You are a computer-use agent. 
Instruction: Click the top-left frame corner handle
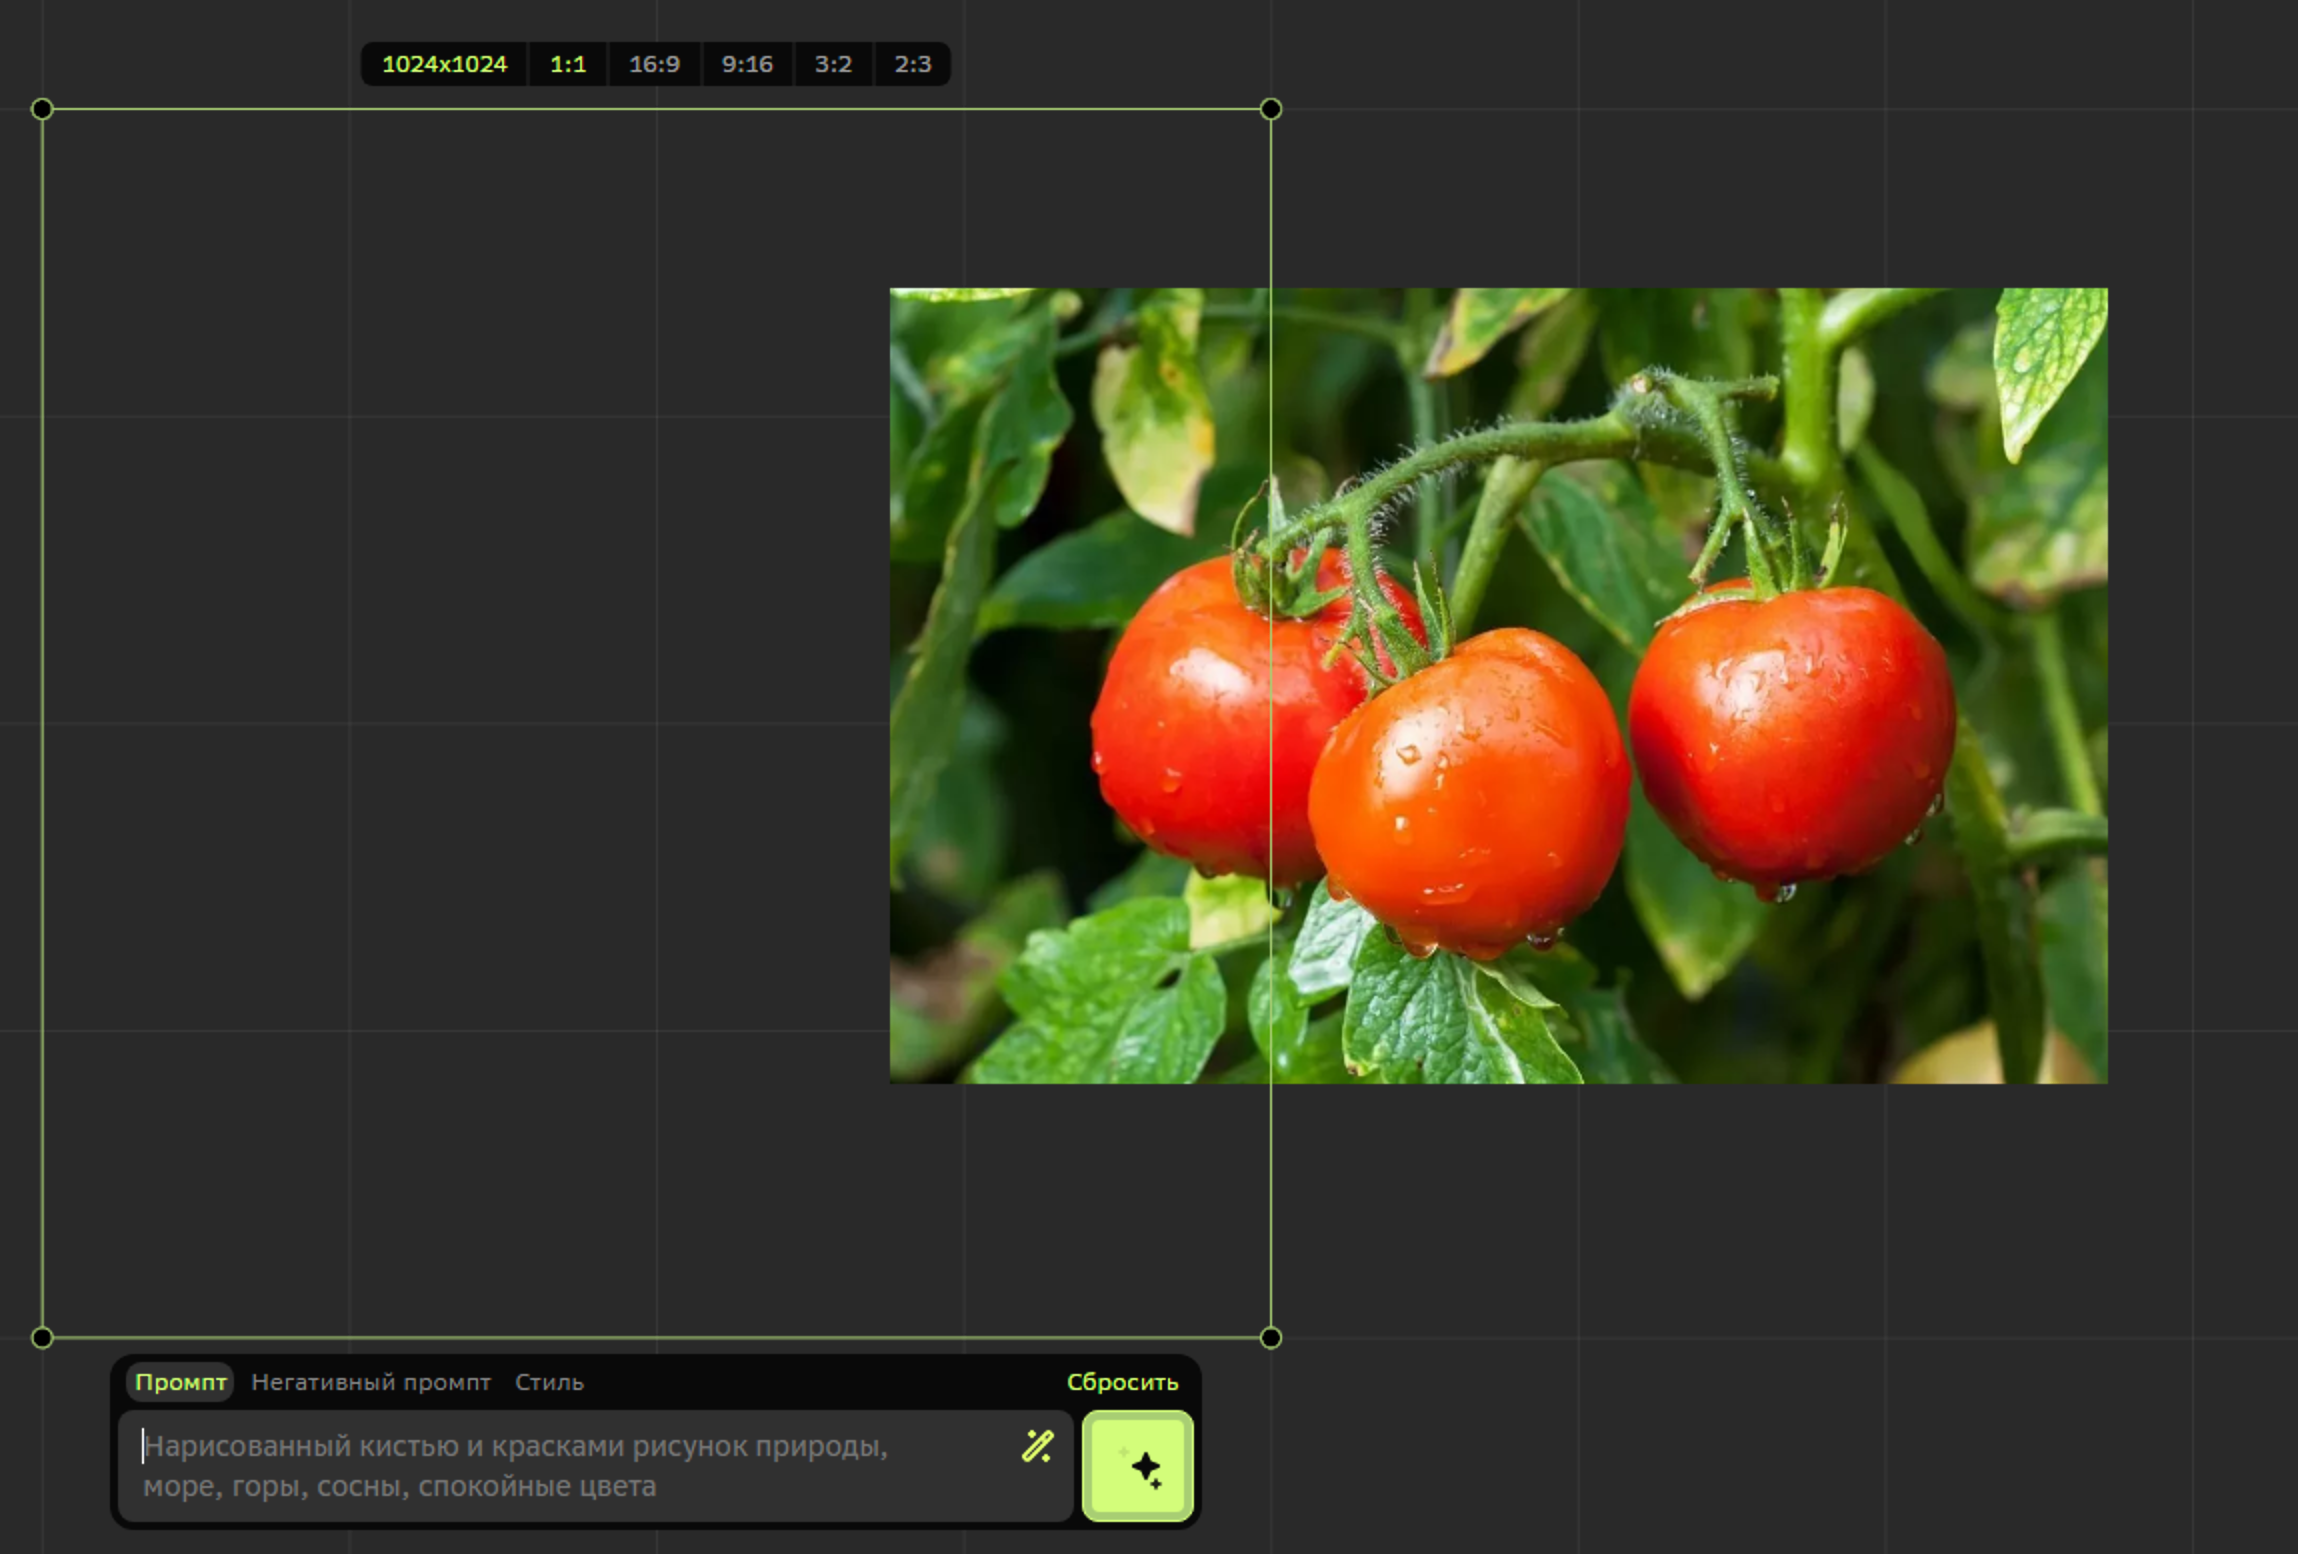tap(42, 109)
